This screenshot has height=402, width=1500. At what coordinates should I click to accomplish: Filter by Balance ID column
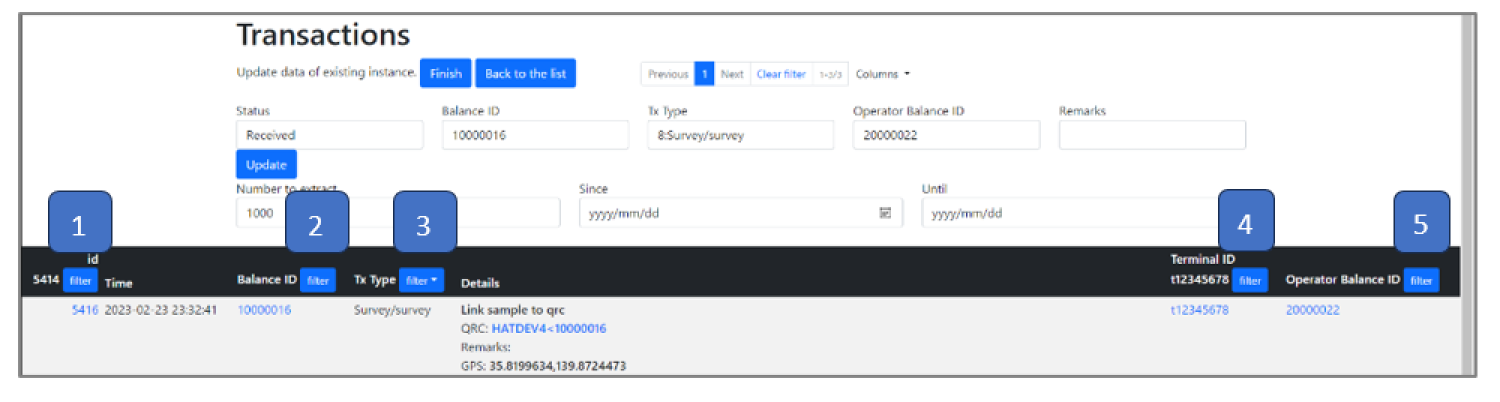(318, 282)
